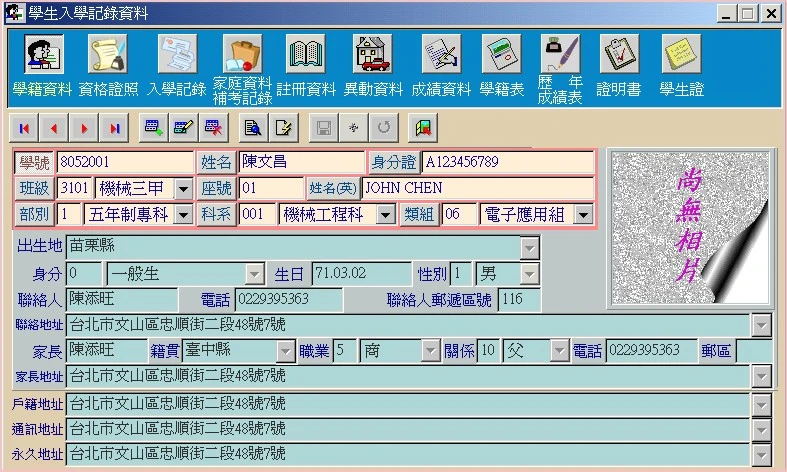Click the save floppy disk icon
This screenshot has height=472, width=787.
click(x=323, y=128)
